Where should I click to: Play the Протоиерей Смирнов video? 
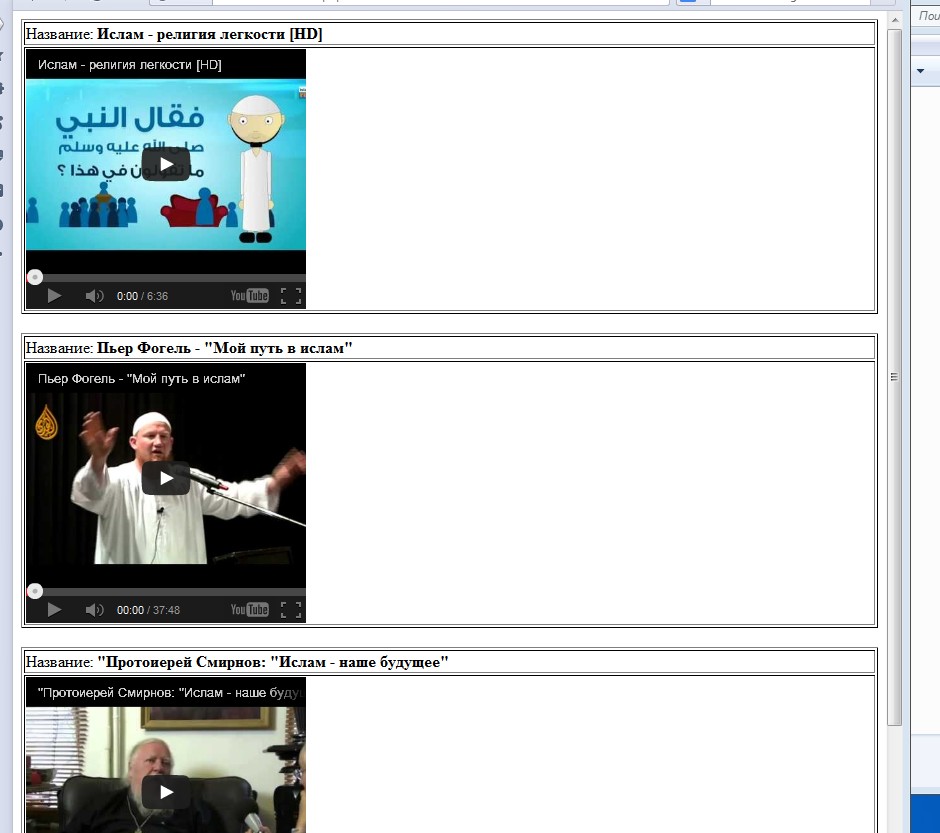click(166, 792)
